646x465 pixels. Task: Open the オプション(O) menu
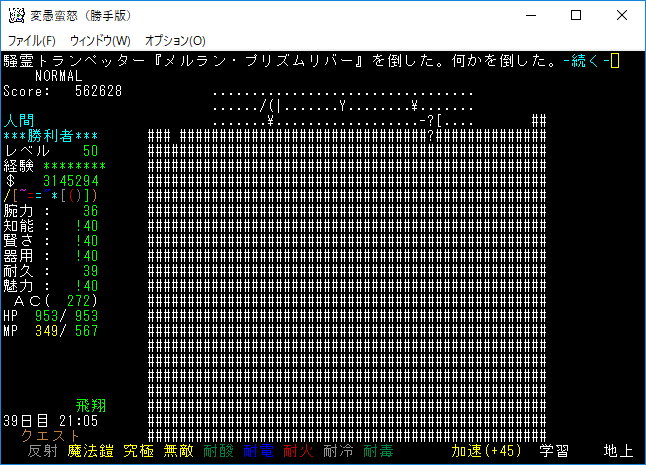click(175, 41)
